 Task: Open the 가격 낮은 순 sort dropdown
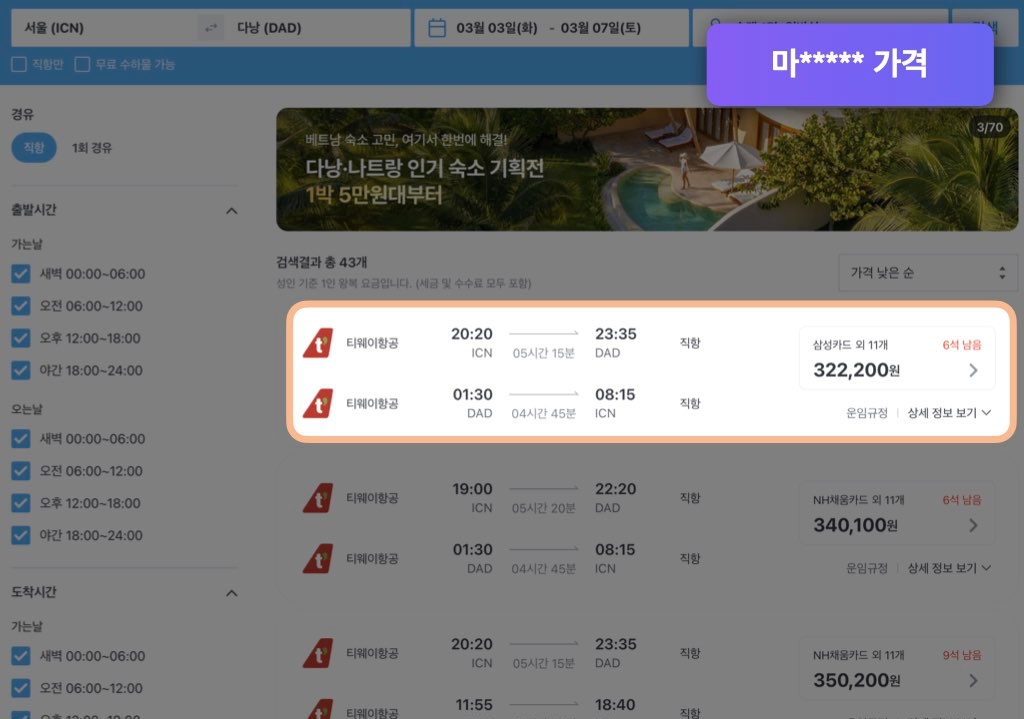click(926, 271)
